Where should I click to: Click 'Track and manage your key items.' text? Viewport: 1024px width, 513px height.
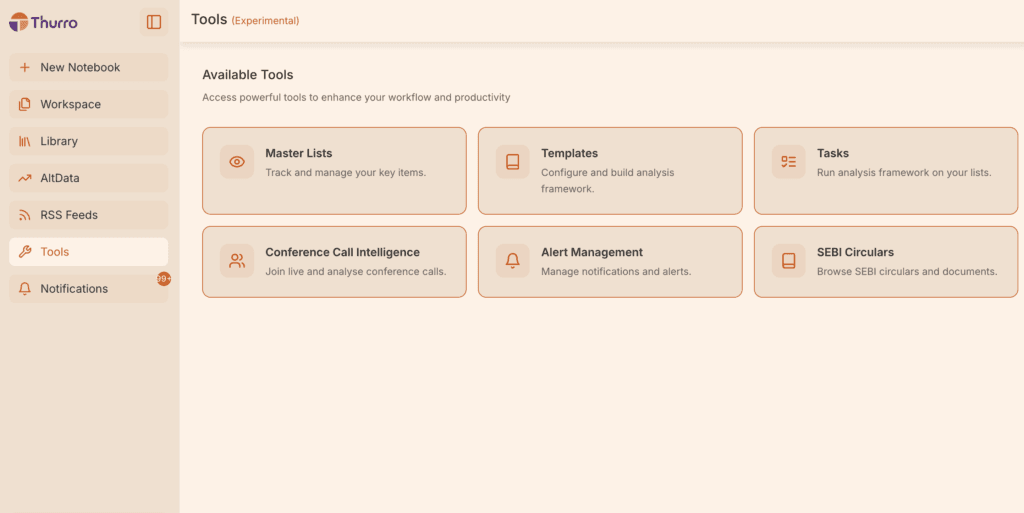(x=345, y=173)
